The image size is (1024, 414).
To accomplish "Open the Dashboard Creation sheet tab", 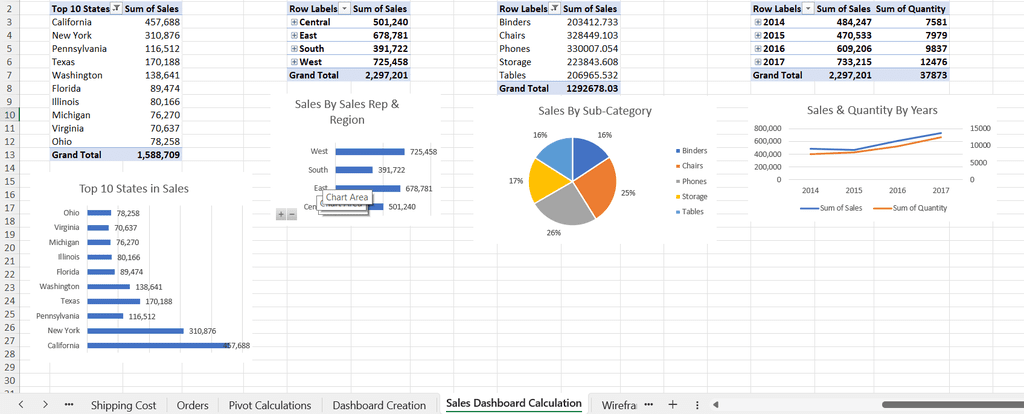I will coord(379,405).
